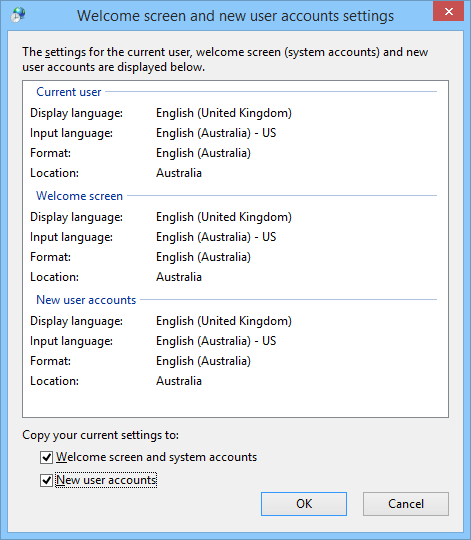The height and width of the screenshot is (540, 471).
Task: Confirm settings with the OK button
Action: (304, 504)
